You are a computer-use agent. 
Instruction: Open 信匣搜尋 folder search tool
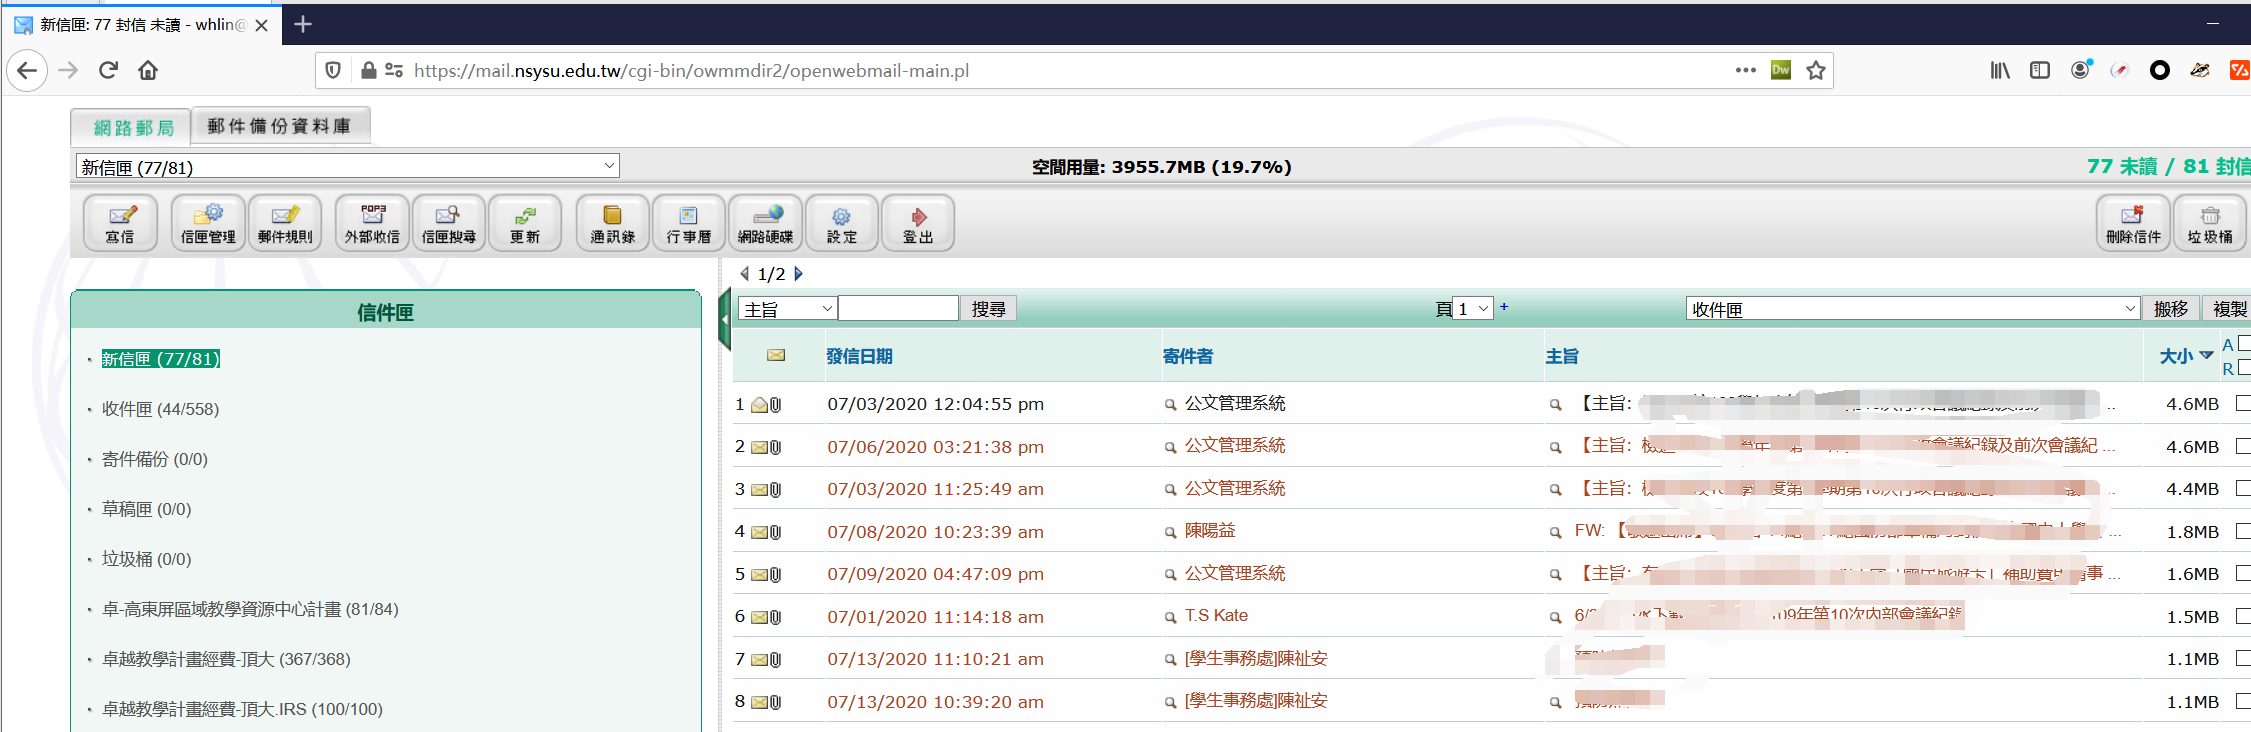(x=449, y=222)
